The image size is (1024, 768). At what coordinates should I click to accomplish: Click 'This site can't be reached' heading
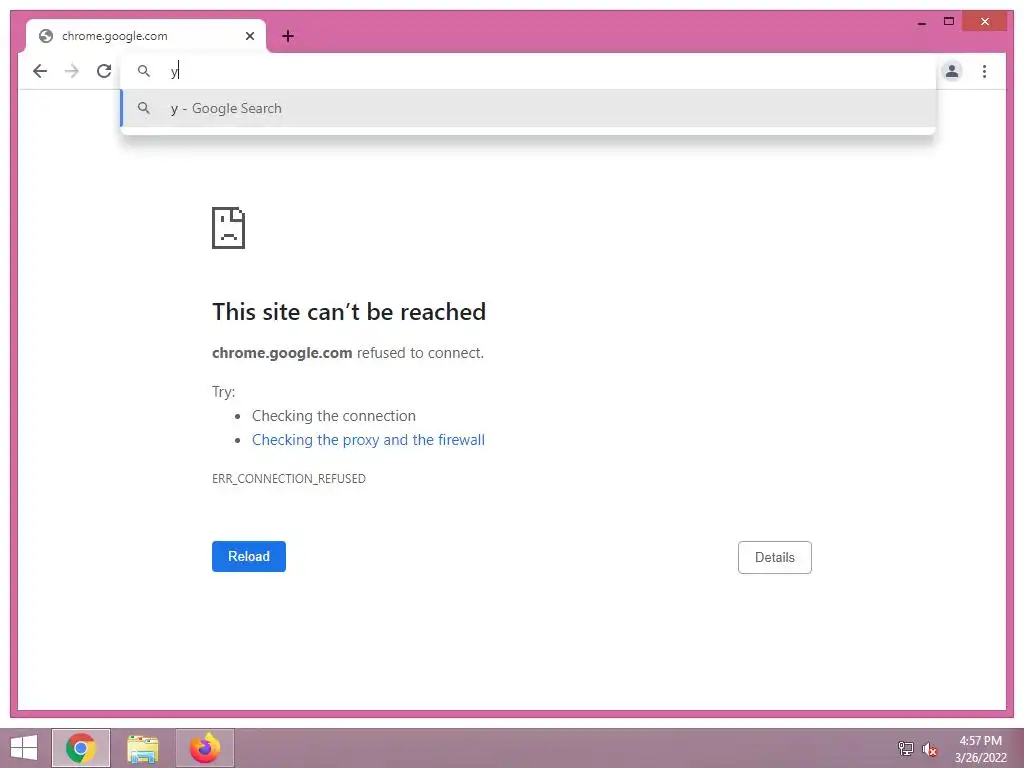[349, 312]
